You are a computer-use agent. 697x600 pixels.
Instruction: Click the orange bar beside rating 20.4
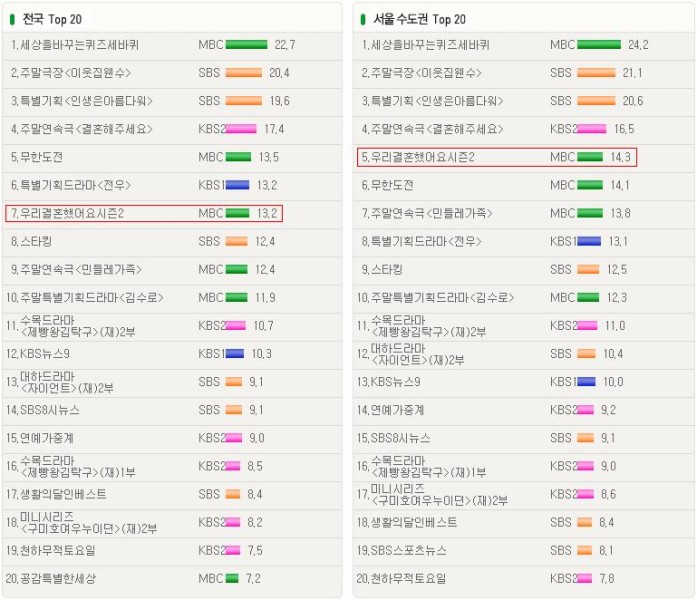pos(244,72)
